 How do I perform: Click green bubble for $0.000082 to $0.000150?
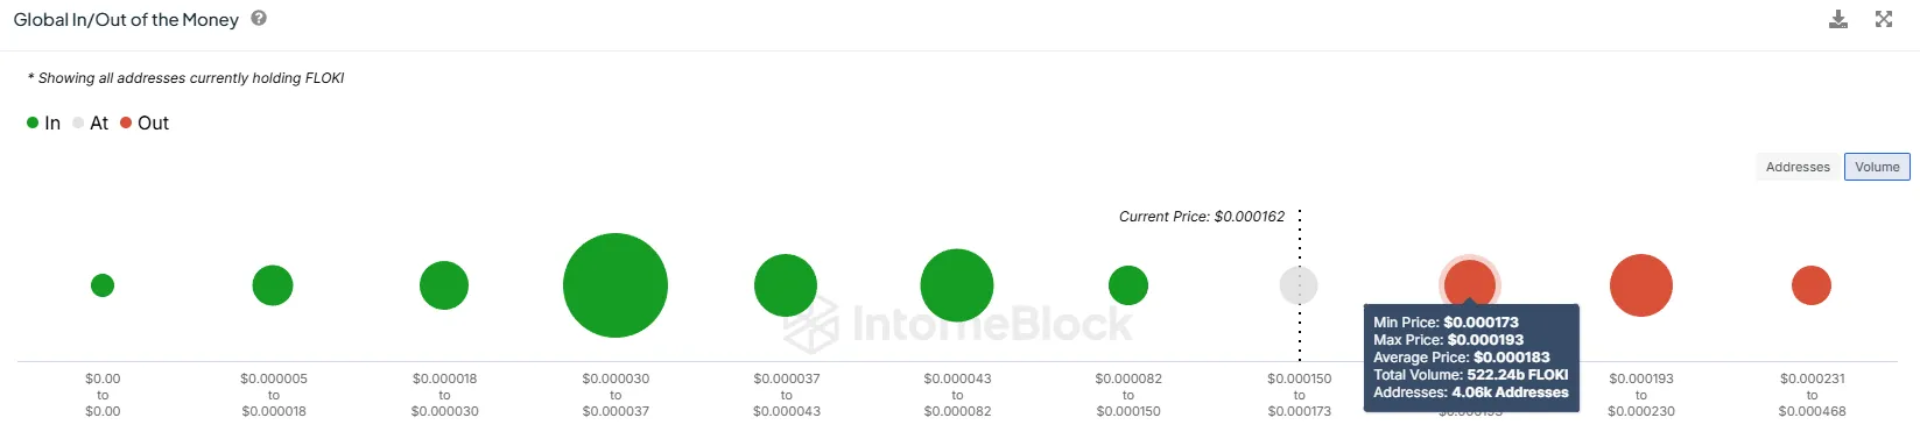coord(1128,285)
